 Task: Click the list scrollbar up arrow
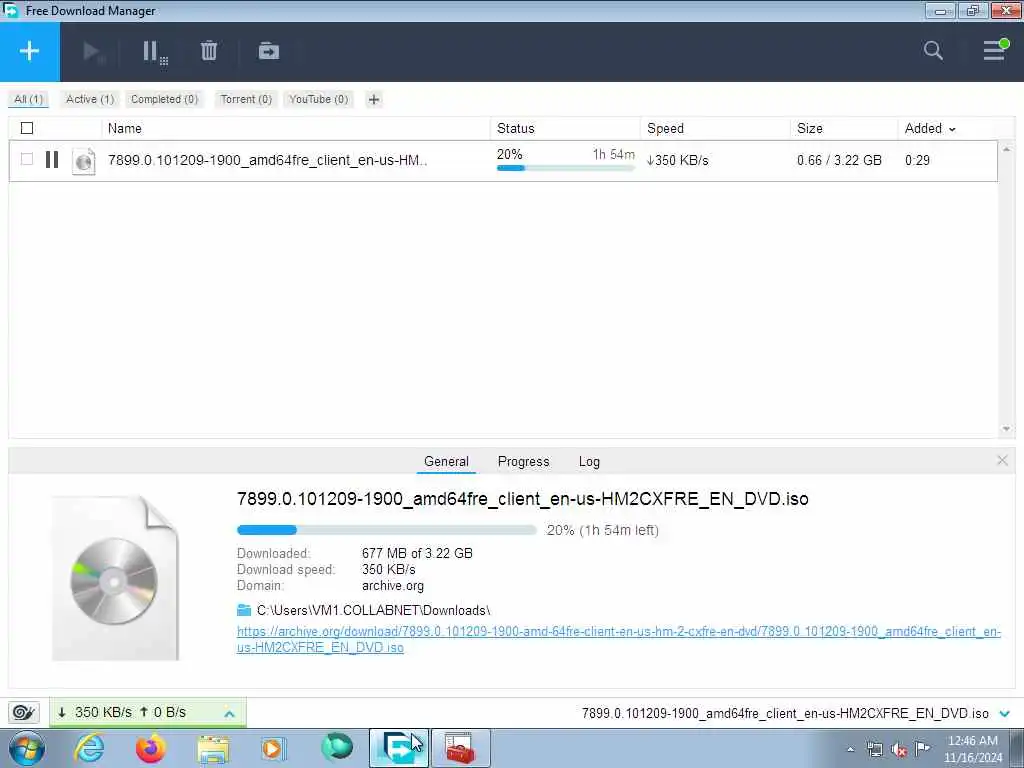[x=1006, y=150]
